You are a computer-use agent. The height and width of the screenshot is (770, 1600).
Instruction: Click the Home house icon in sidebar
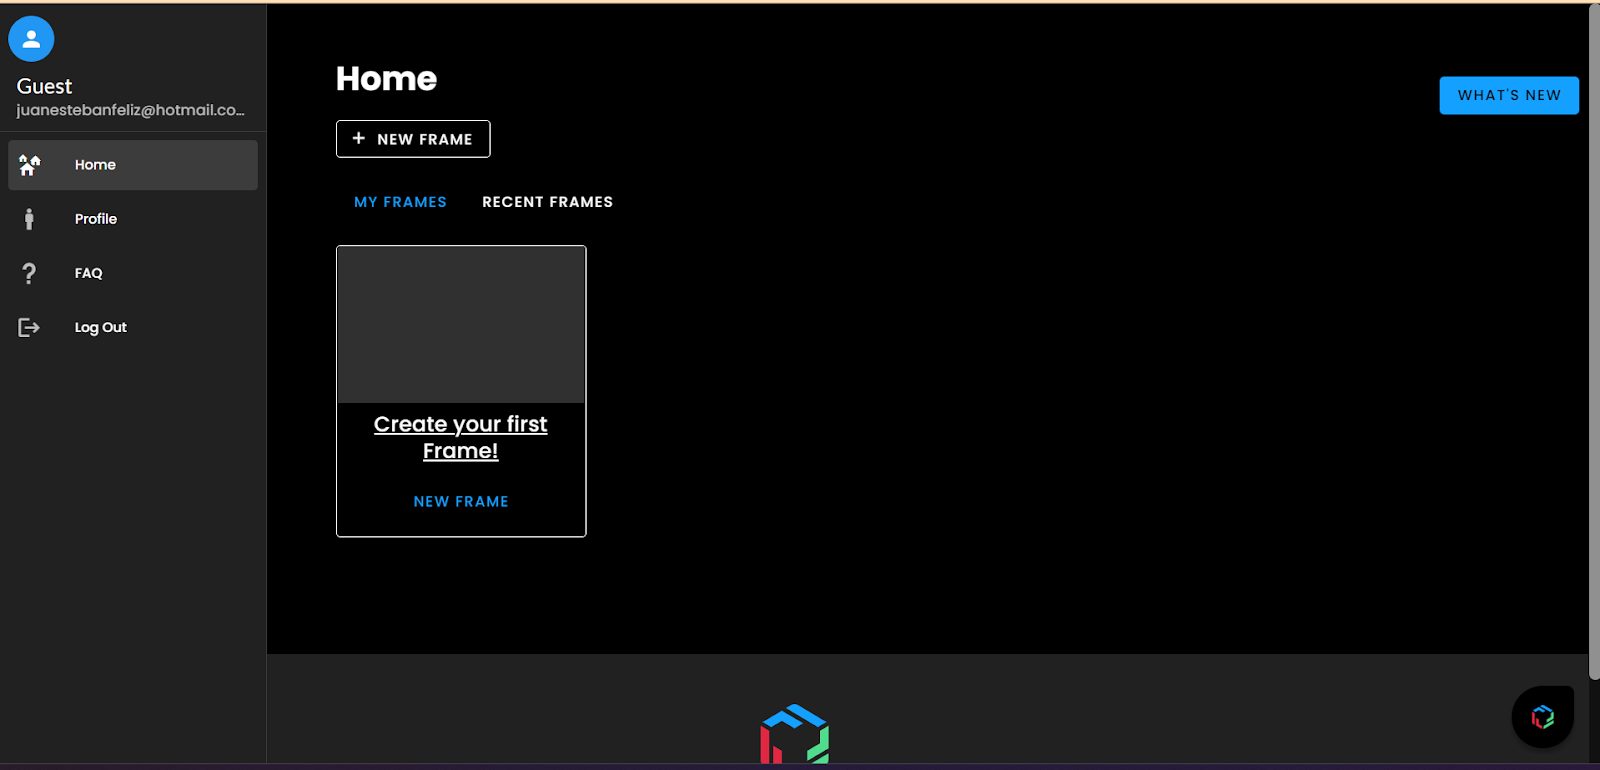pyautogui.click(x=30, y=165)
